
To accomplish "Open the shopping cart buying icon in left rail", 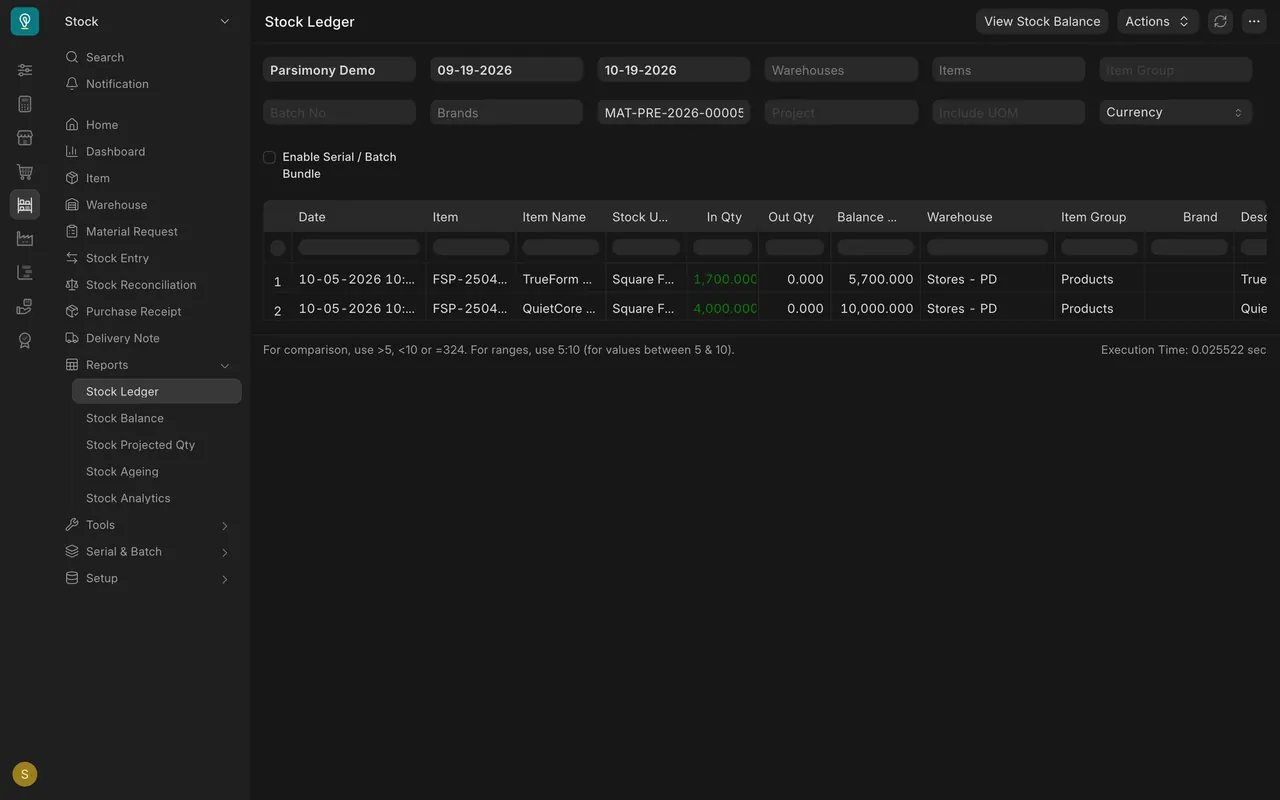I will 25,172.
